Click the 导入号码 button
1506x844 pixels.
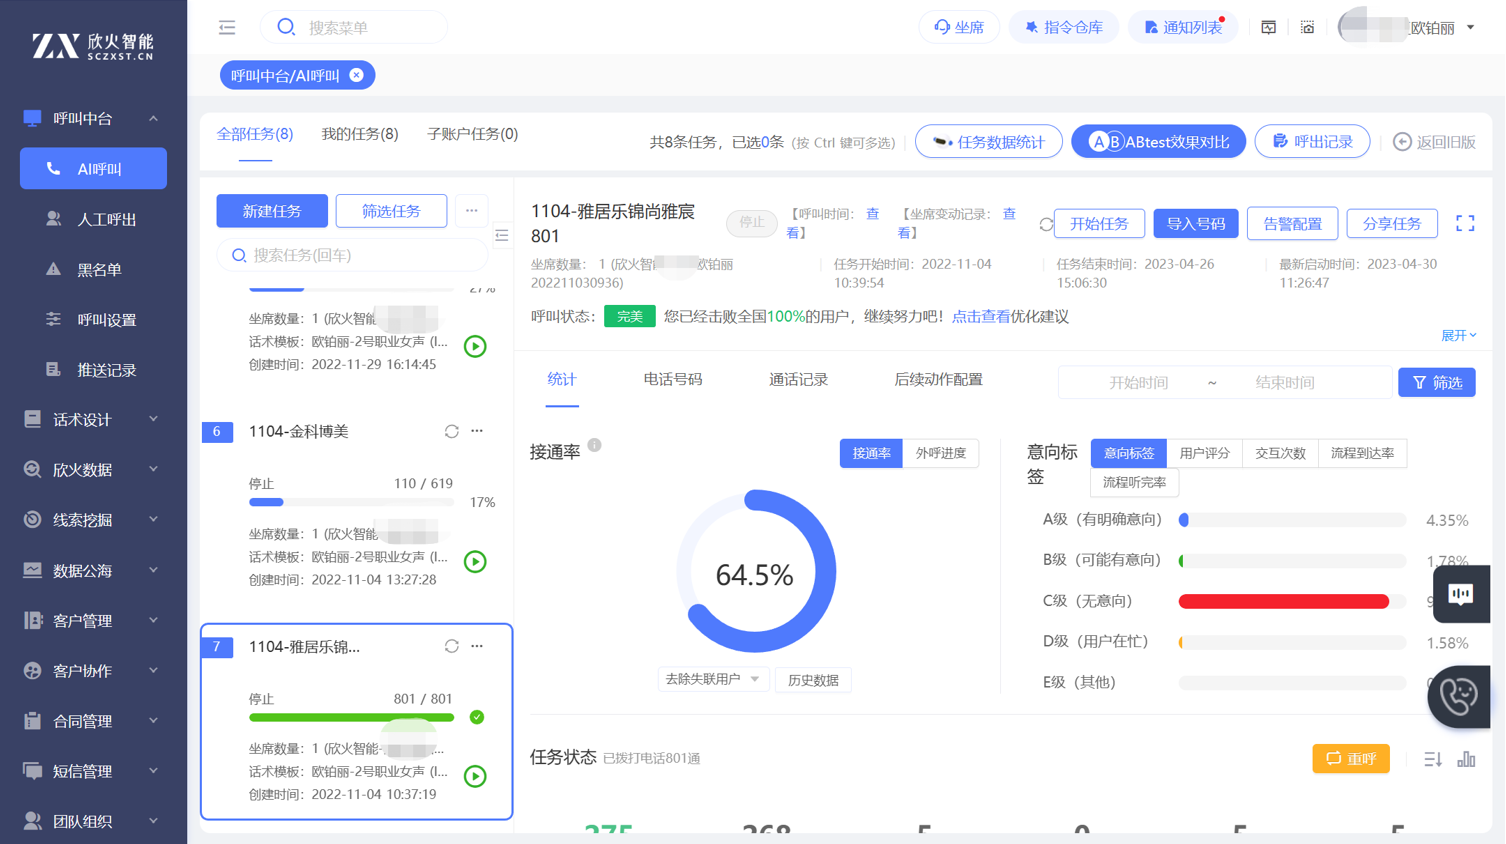click(1195, 224)
